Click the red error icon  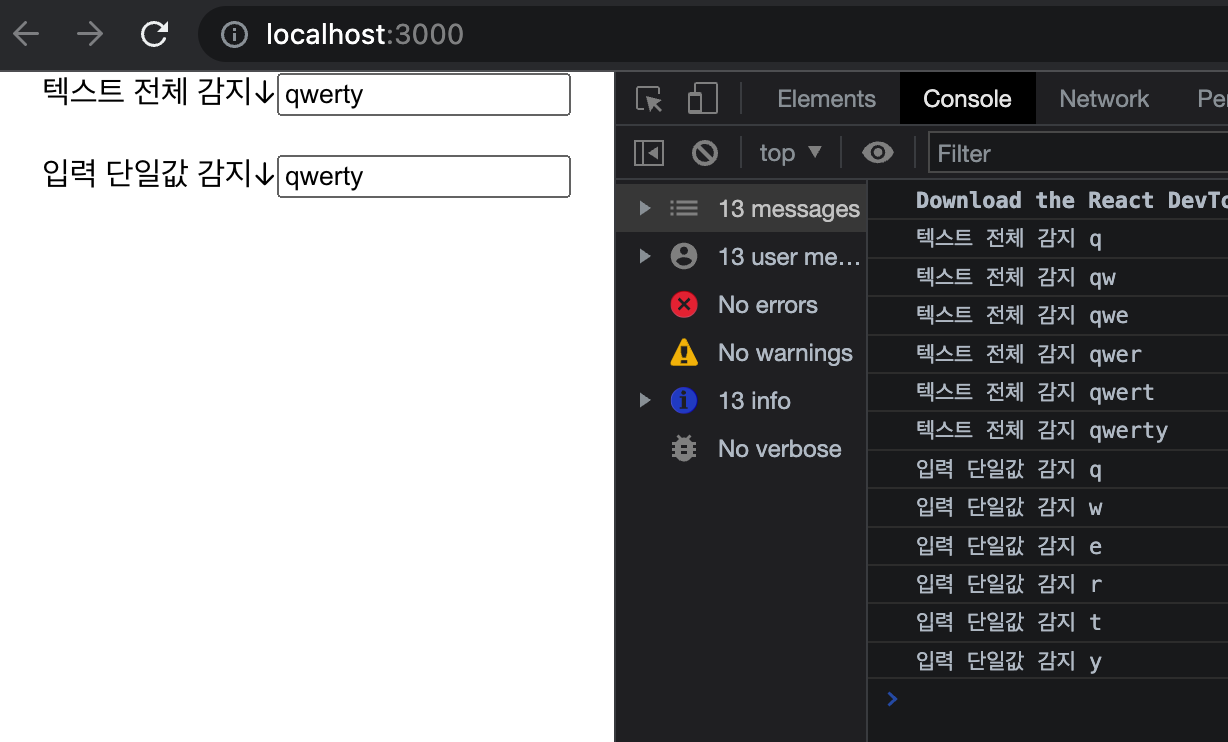(684, 304)
